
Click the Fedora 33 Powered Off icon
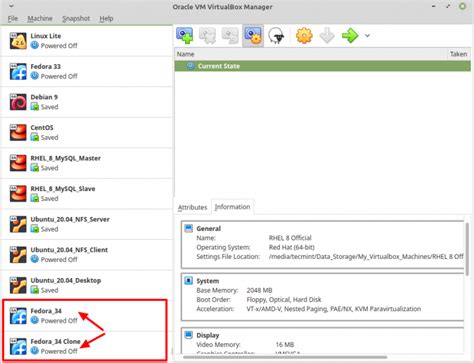35,76
